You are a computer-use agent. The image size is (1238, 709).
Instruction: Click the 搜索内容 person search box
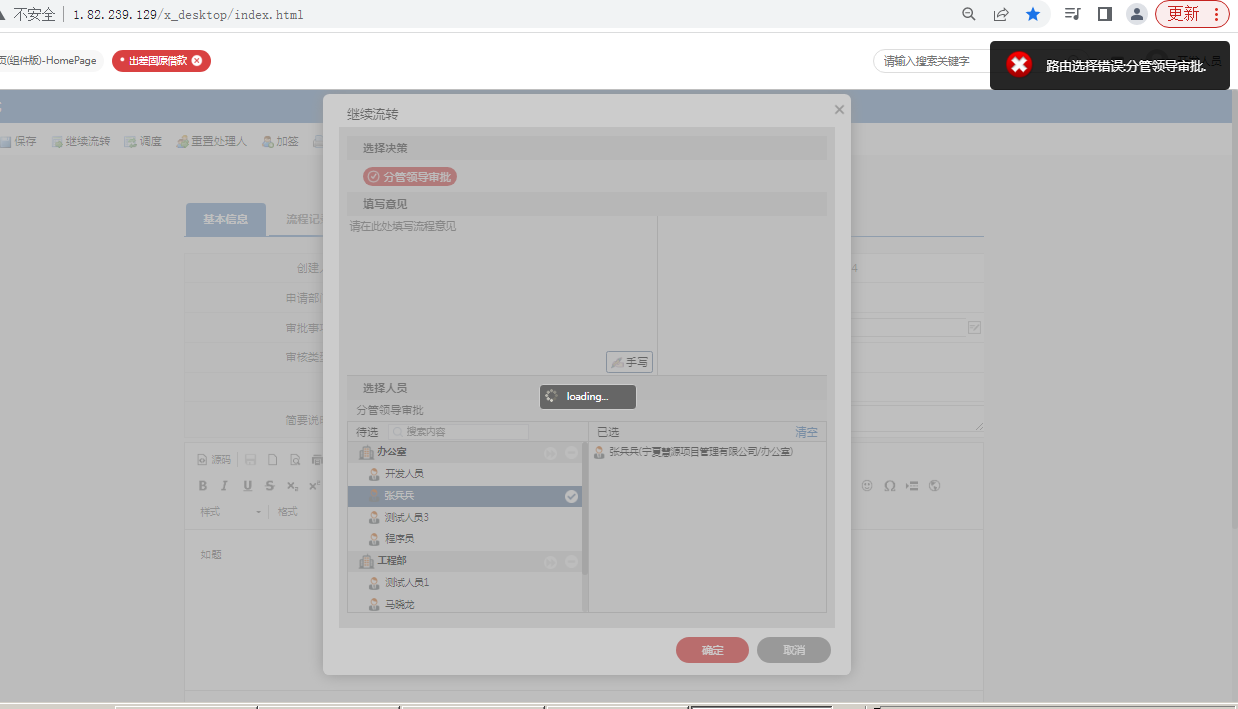point(458,432)
